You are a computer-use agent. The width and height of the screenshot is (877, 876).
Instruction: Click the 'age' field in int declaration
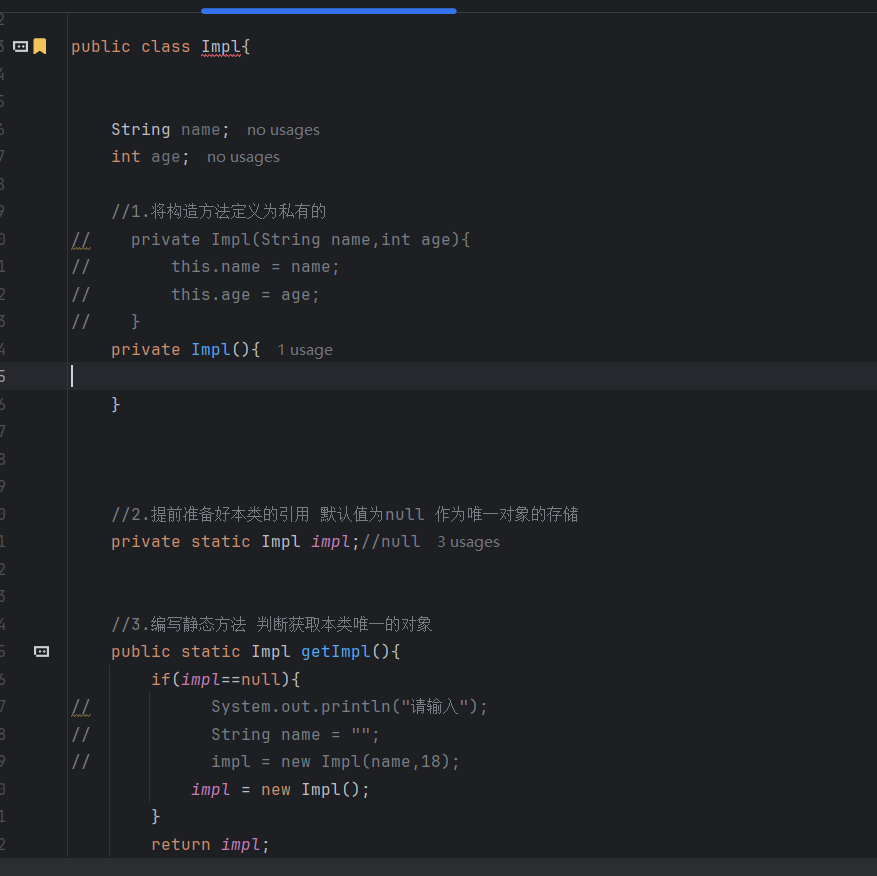click(x=165, y=157)
